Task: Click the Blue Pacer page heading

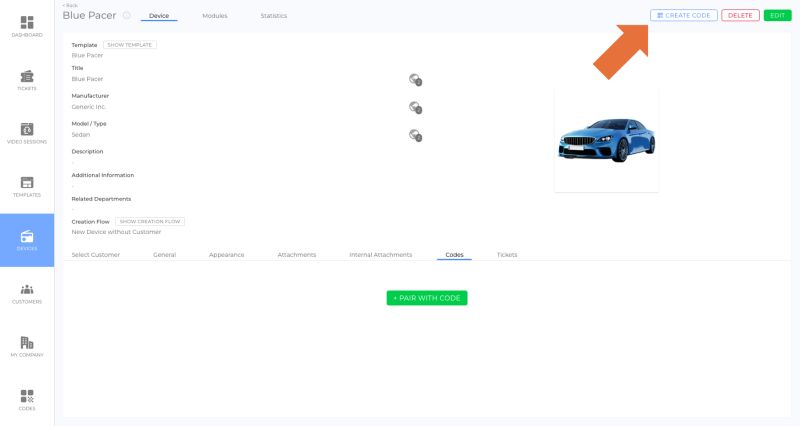Action: 89,15
